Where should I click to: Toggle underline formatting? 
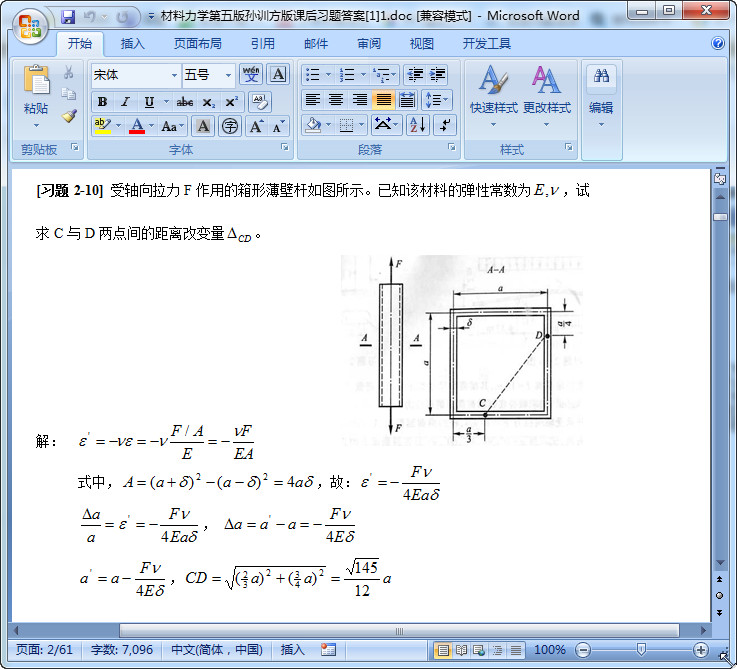[x=149, y=102]
